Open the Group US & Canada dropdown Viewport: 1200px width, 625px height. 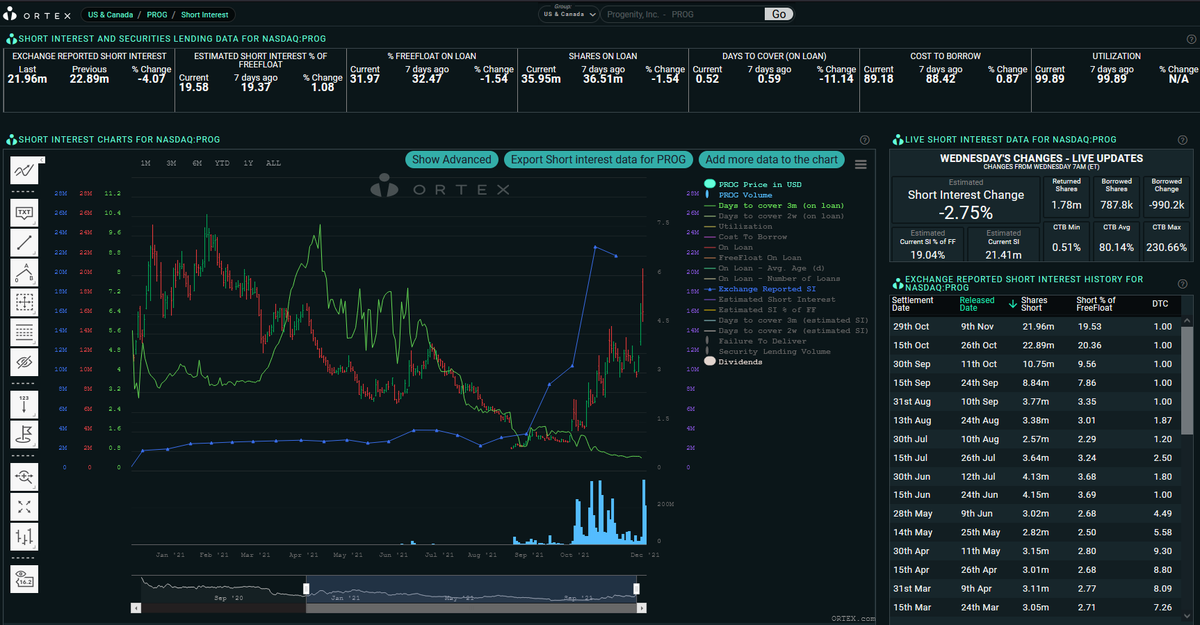tap(568, 14)
